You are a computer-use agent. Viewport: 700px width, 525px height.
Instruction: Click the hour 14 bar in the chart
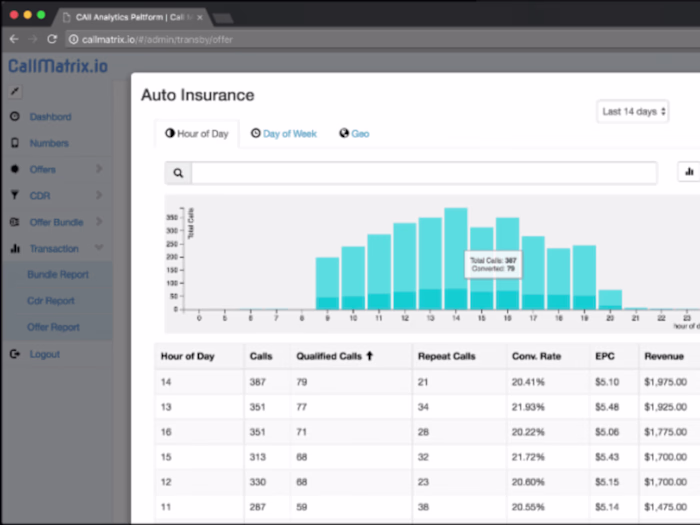coord(456,258)
